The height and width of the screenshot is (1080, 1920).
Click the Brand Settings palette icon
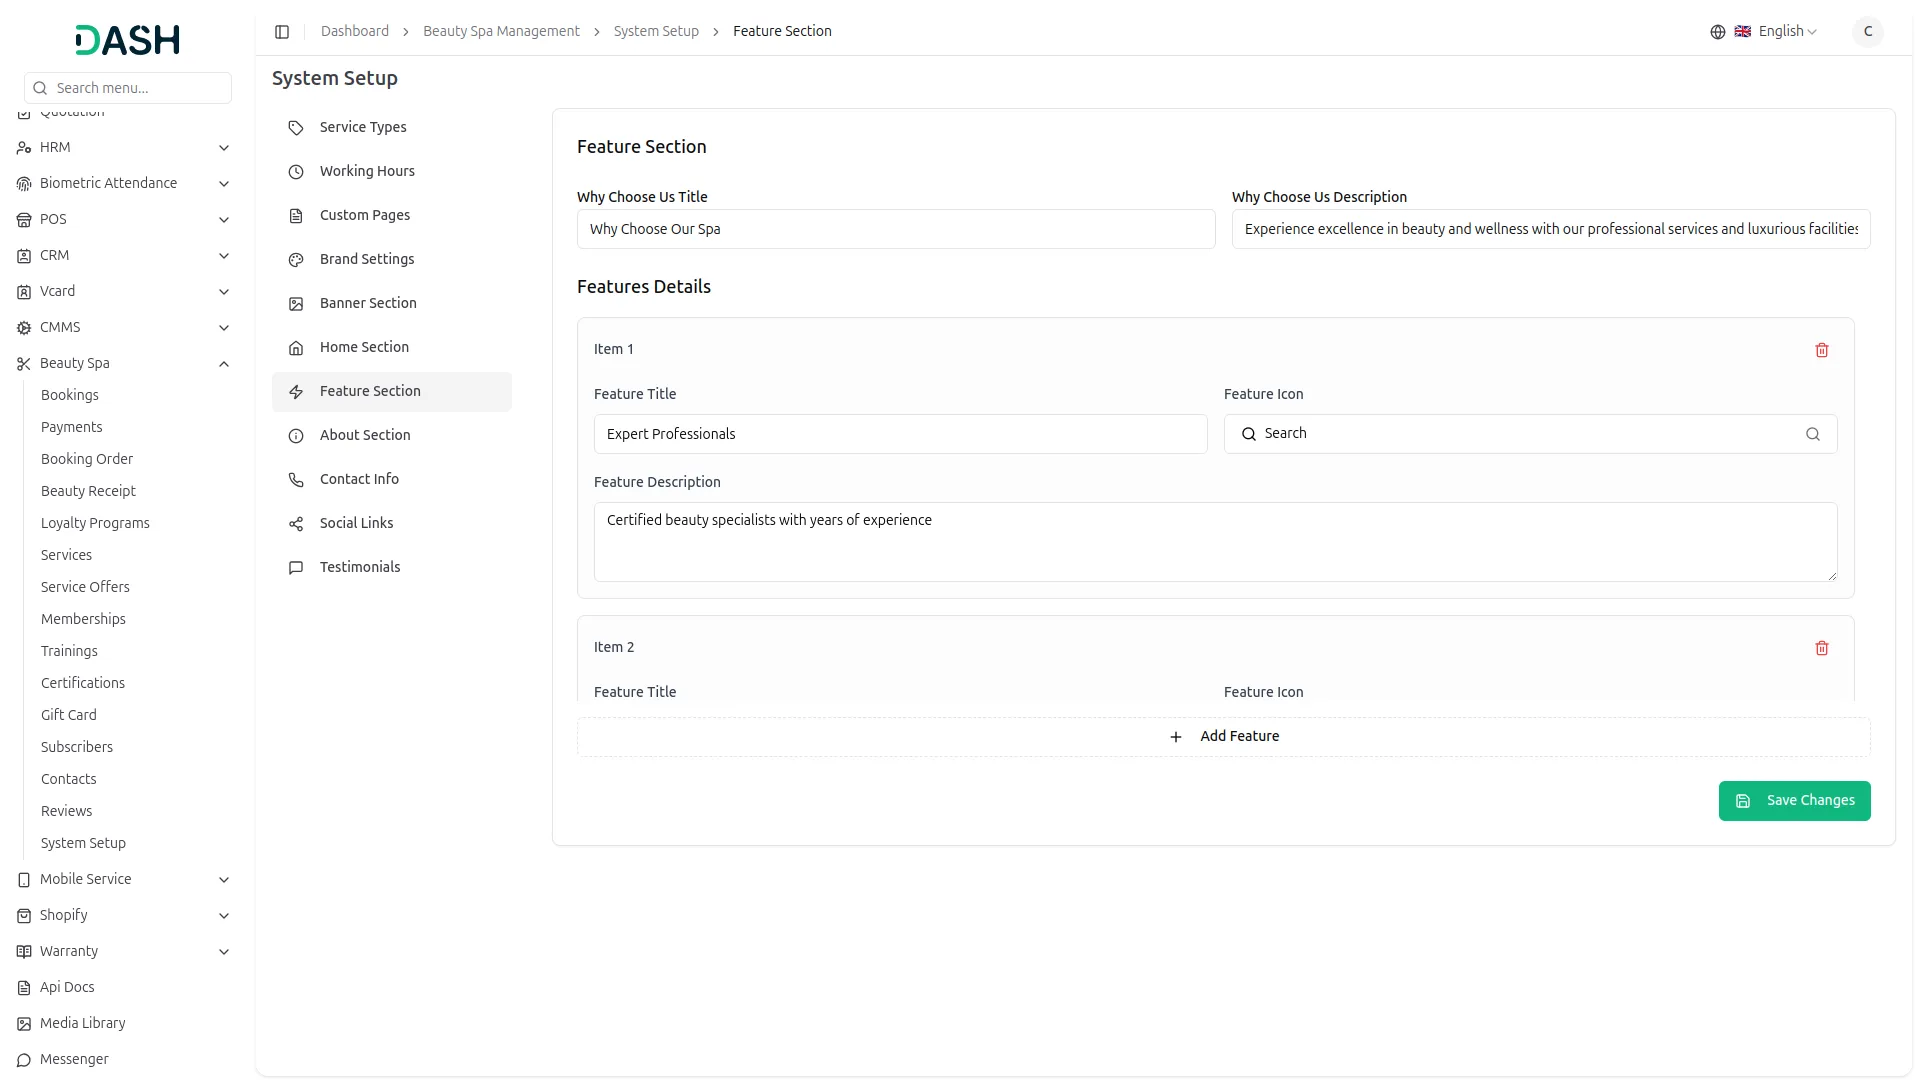[296, 260]
